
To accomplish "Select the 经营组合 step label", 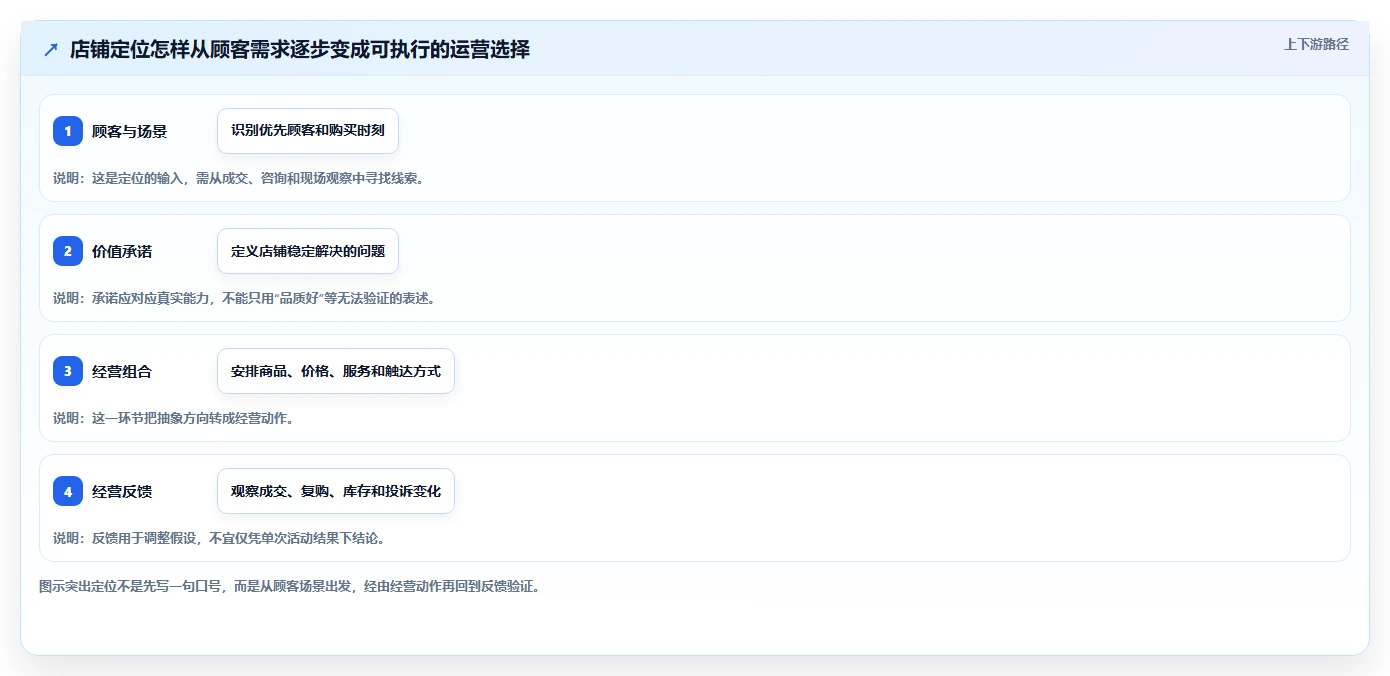I will (x=122, y=371).
